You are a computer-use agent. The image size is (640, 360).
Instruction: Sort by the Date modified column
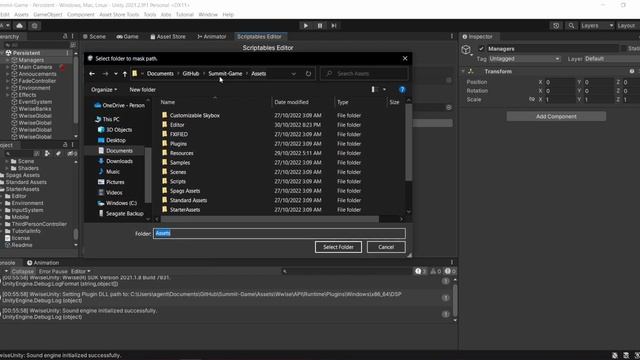click(291, 102)
